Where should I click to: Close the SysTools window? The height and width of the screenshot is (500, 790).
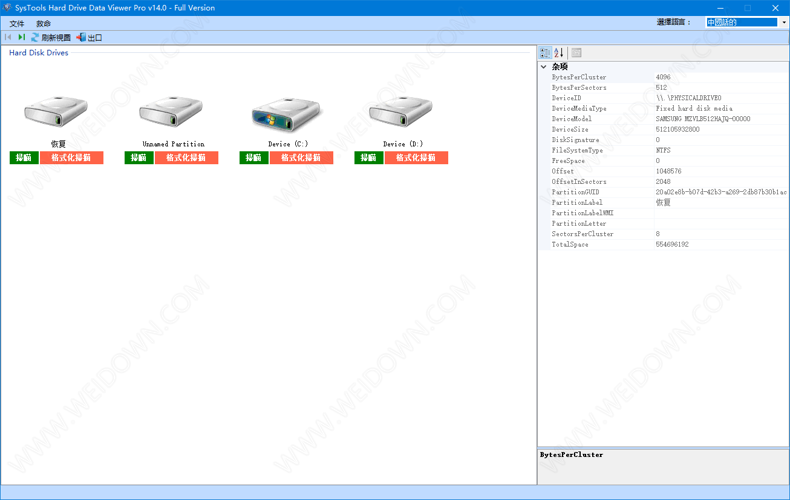pyautogui.click(x=775, y=8)
